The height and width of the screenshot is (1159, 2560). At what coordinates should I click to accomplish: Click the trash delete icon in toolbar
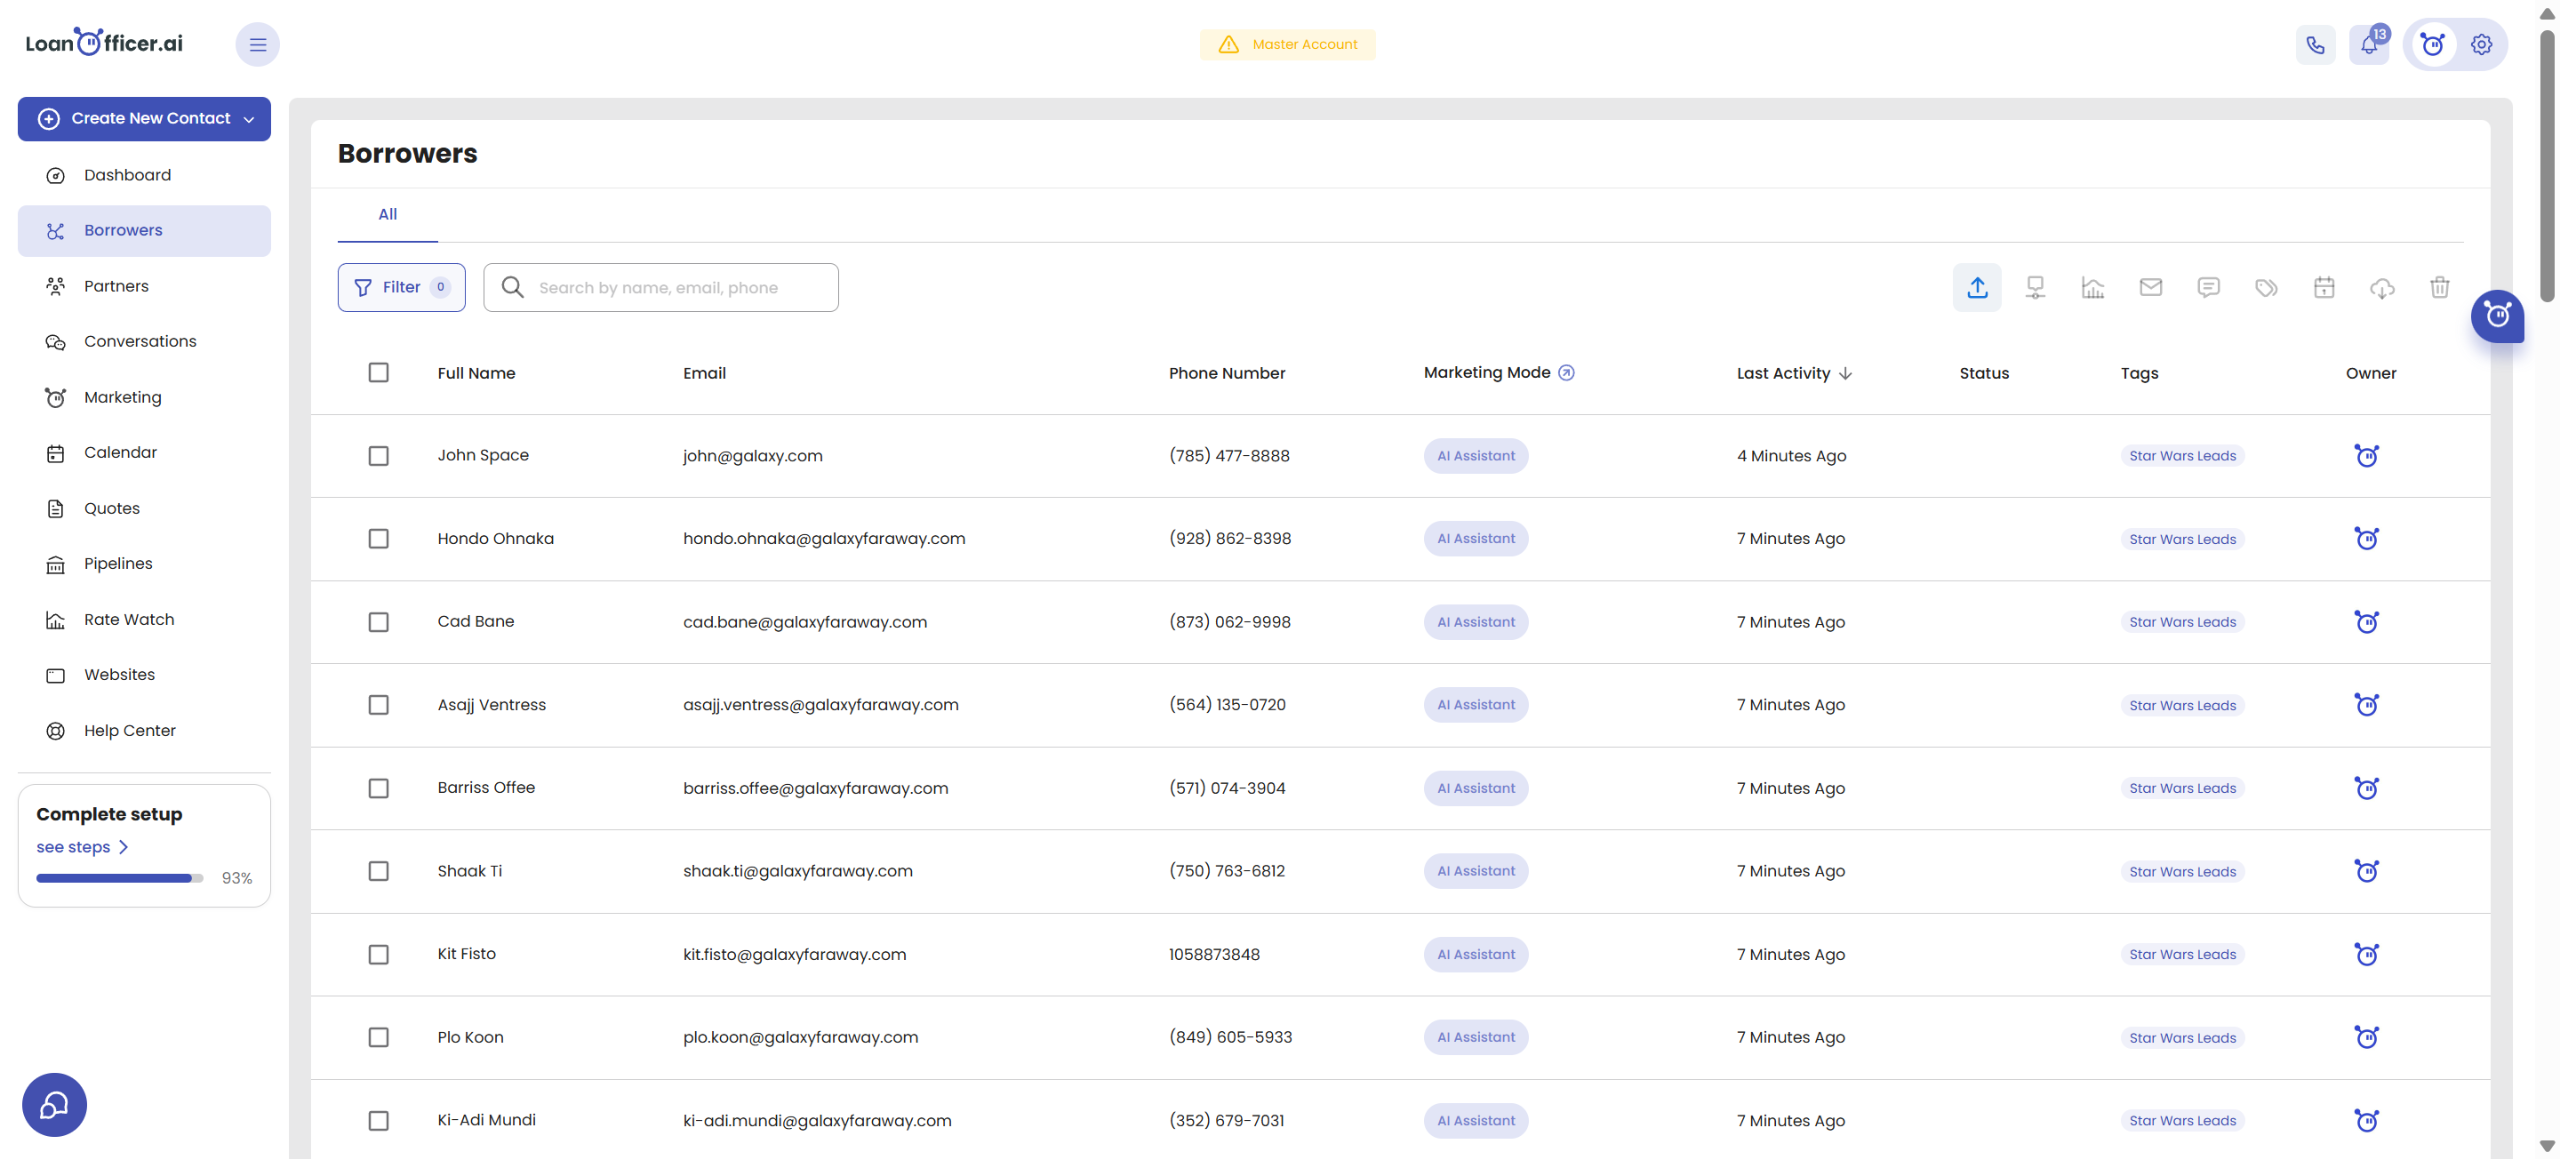pyautogui.click(x=2439, y=288)
